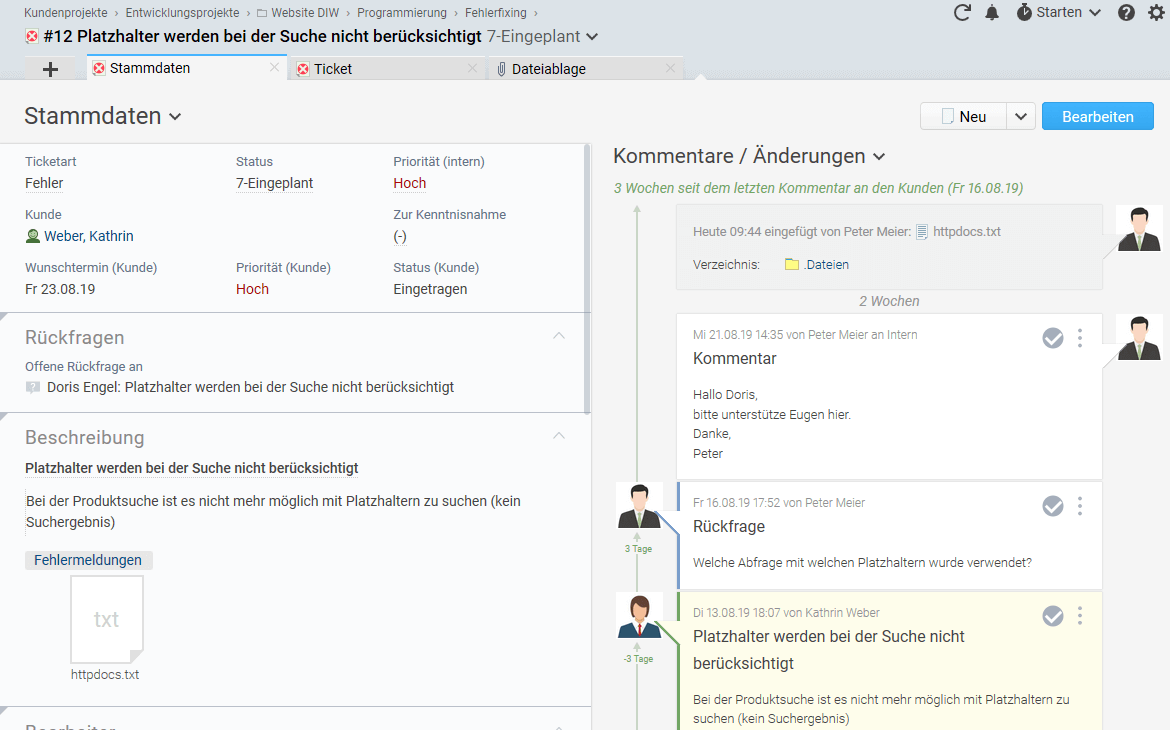1170x730 pixels.
Task: Toggle checkmark on Kathrin Weber entry
Action: [1053, 616]
